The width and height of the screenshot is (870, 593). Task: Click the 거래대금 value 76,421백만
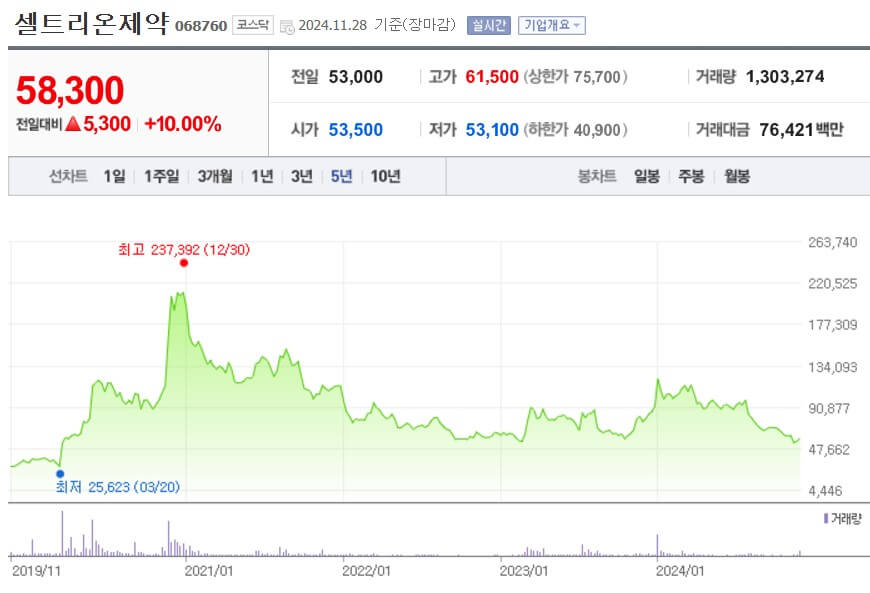point(801,130)
